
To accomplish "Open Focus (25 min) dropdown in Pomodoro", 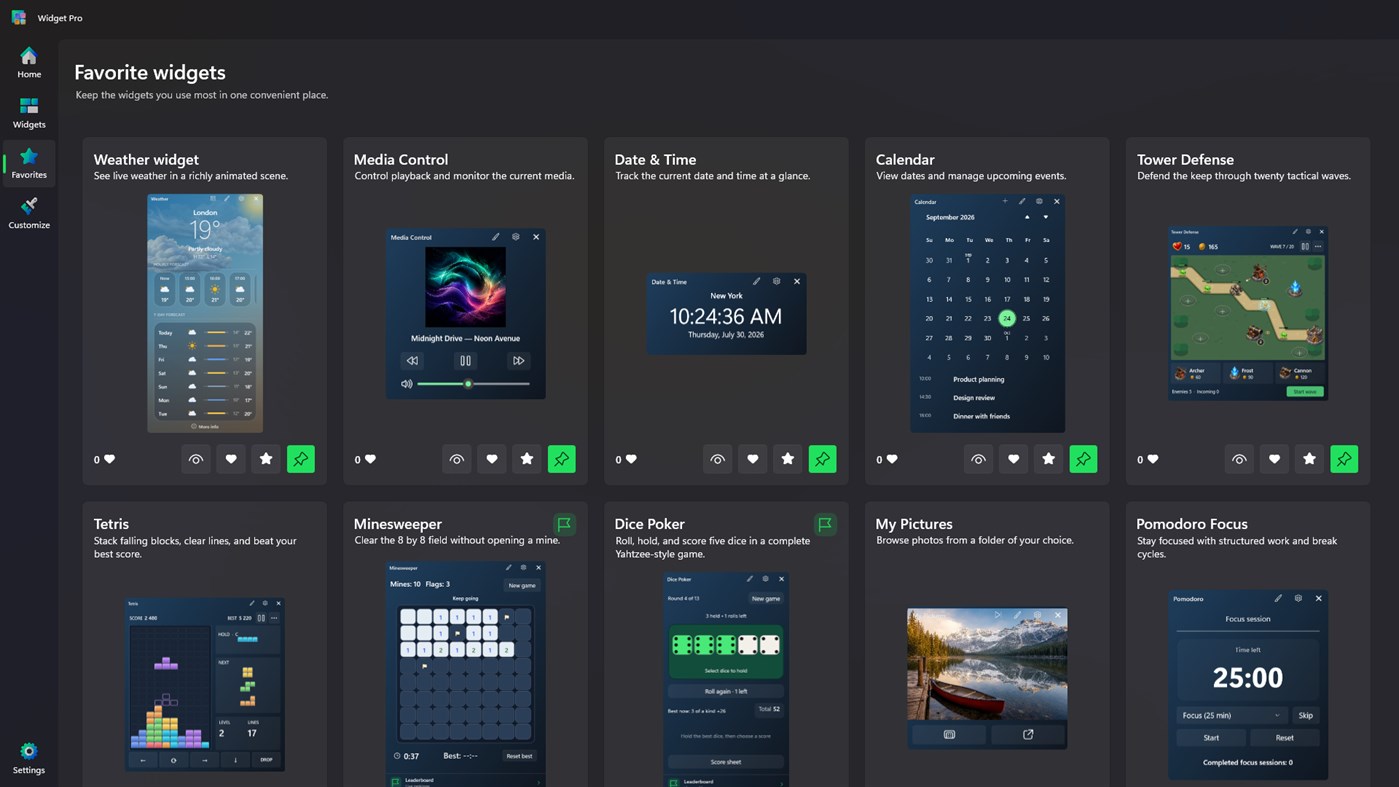I will click(x=1231, y=715).
